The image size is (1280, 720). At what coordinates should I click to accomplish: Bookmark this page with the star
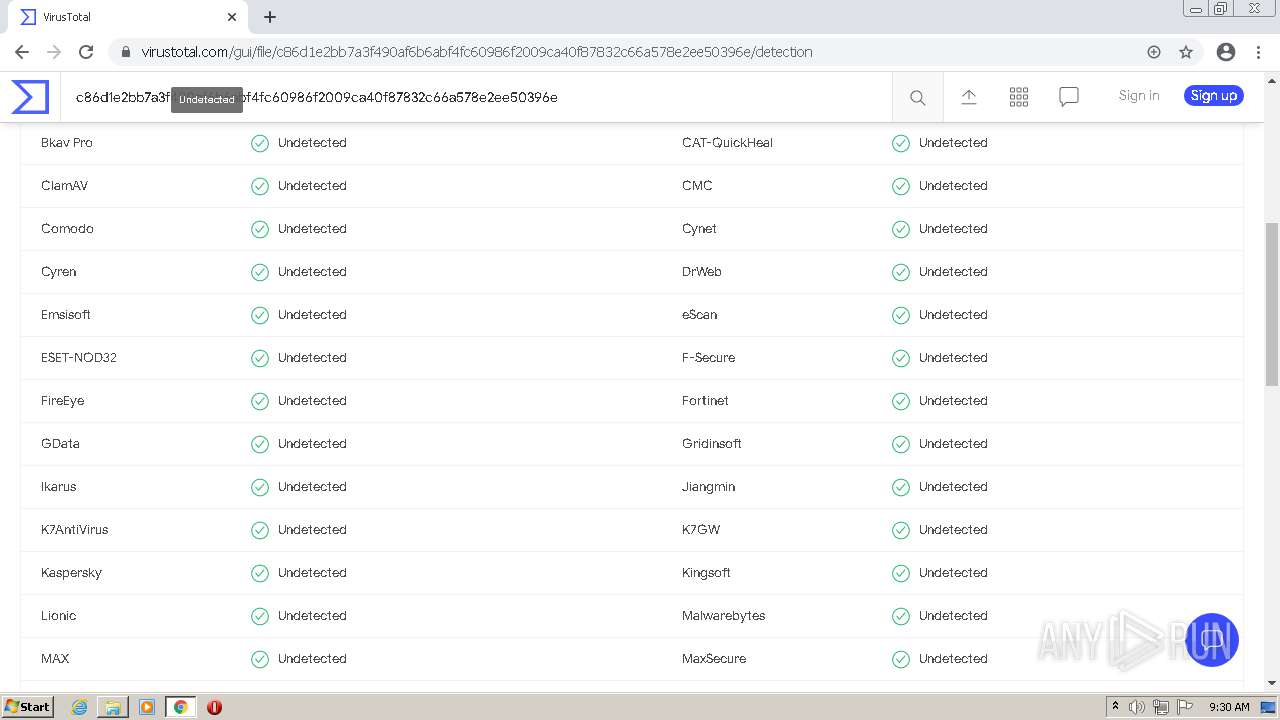click(1186, 52)
